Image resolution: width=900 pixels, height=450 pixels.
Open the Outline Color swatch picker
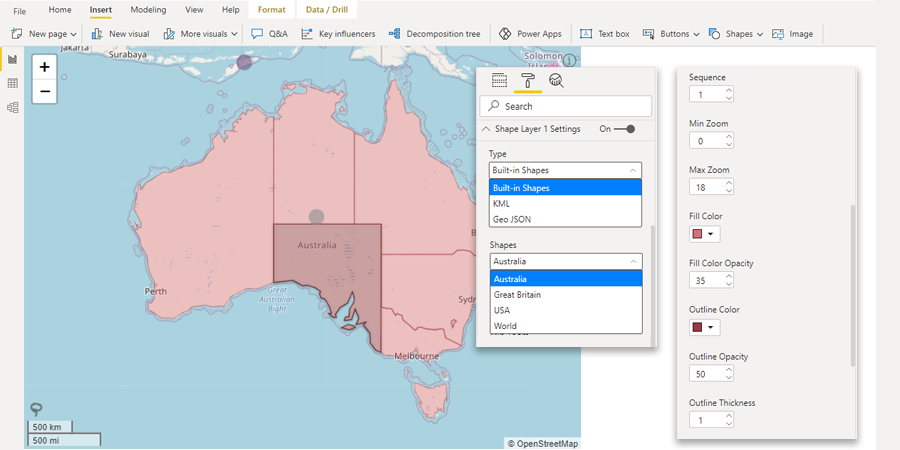pyautogui.click(x=704, y=327)
